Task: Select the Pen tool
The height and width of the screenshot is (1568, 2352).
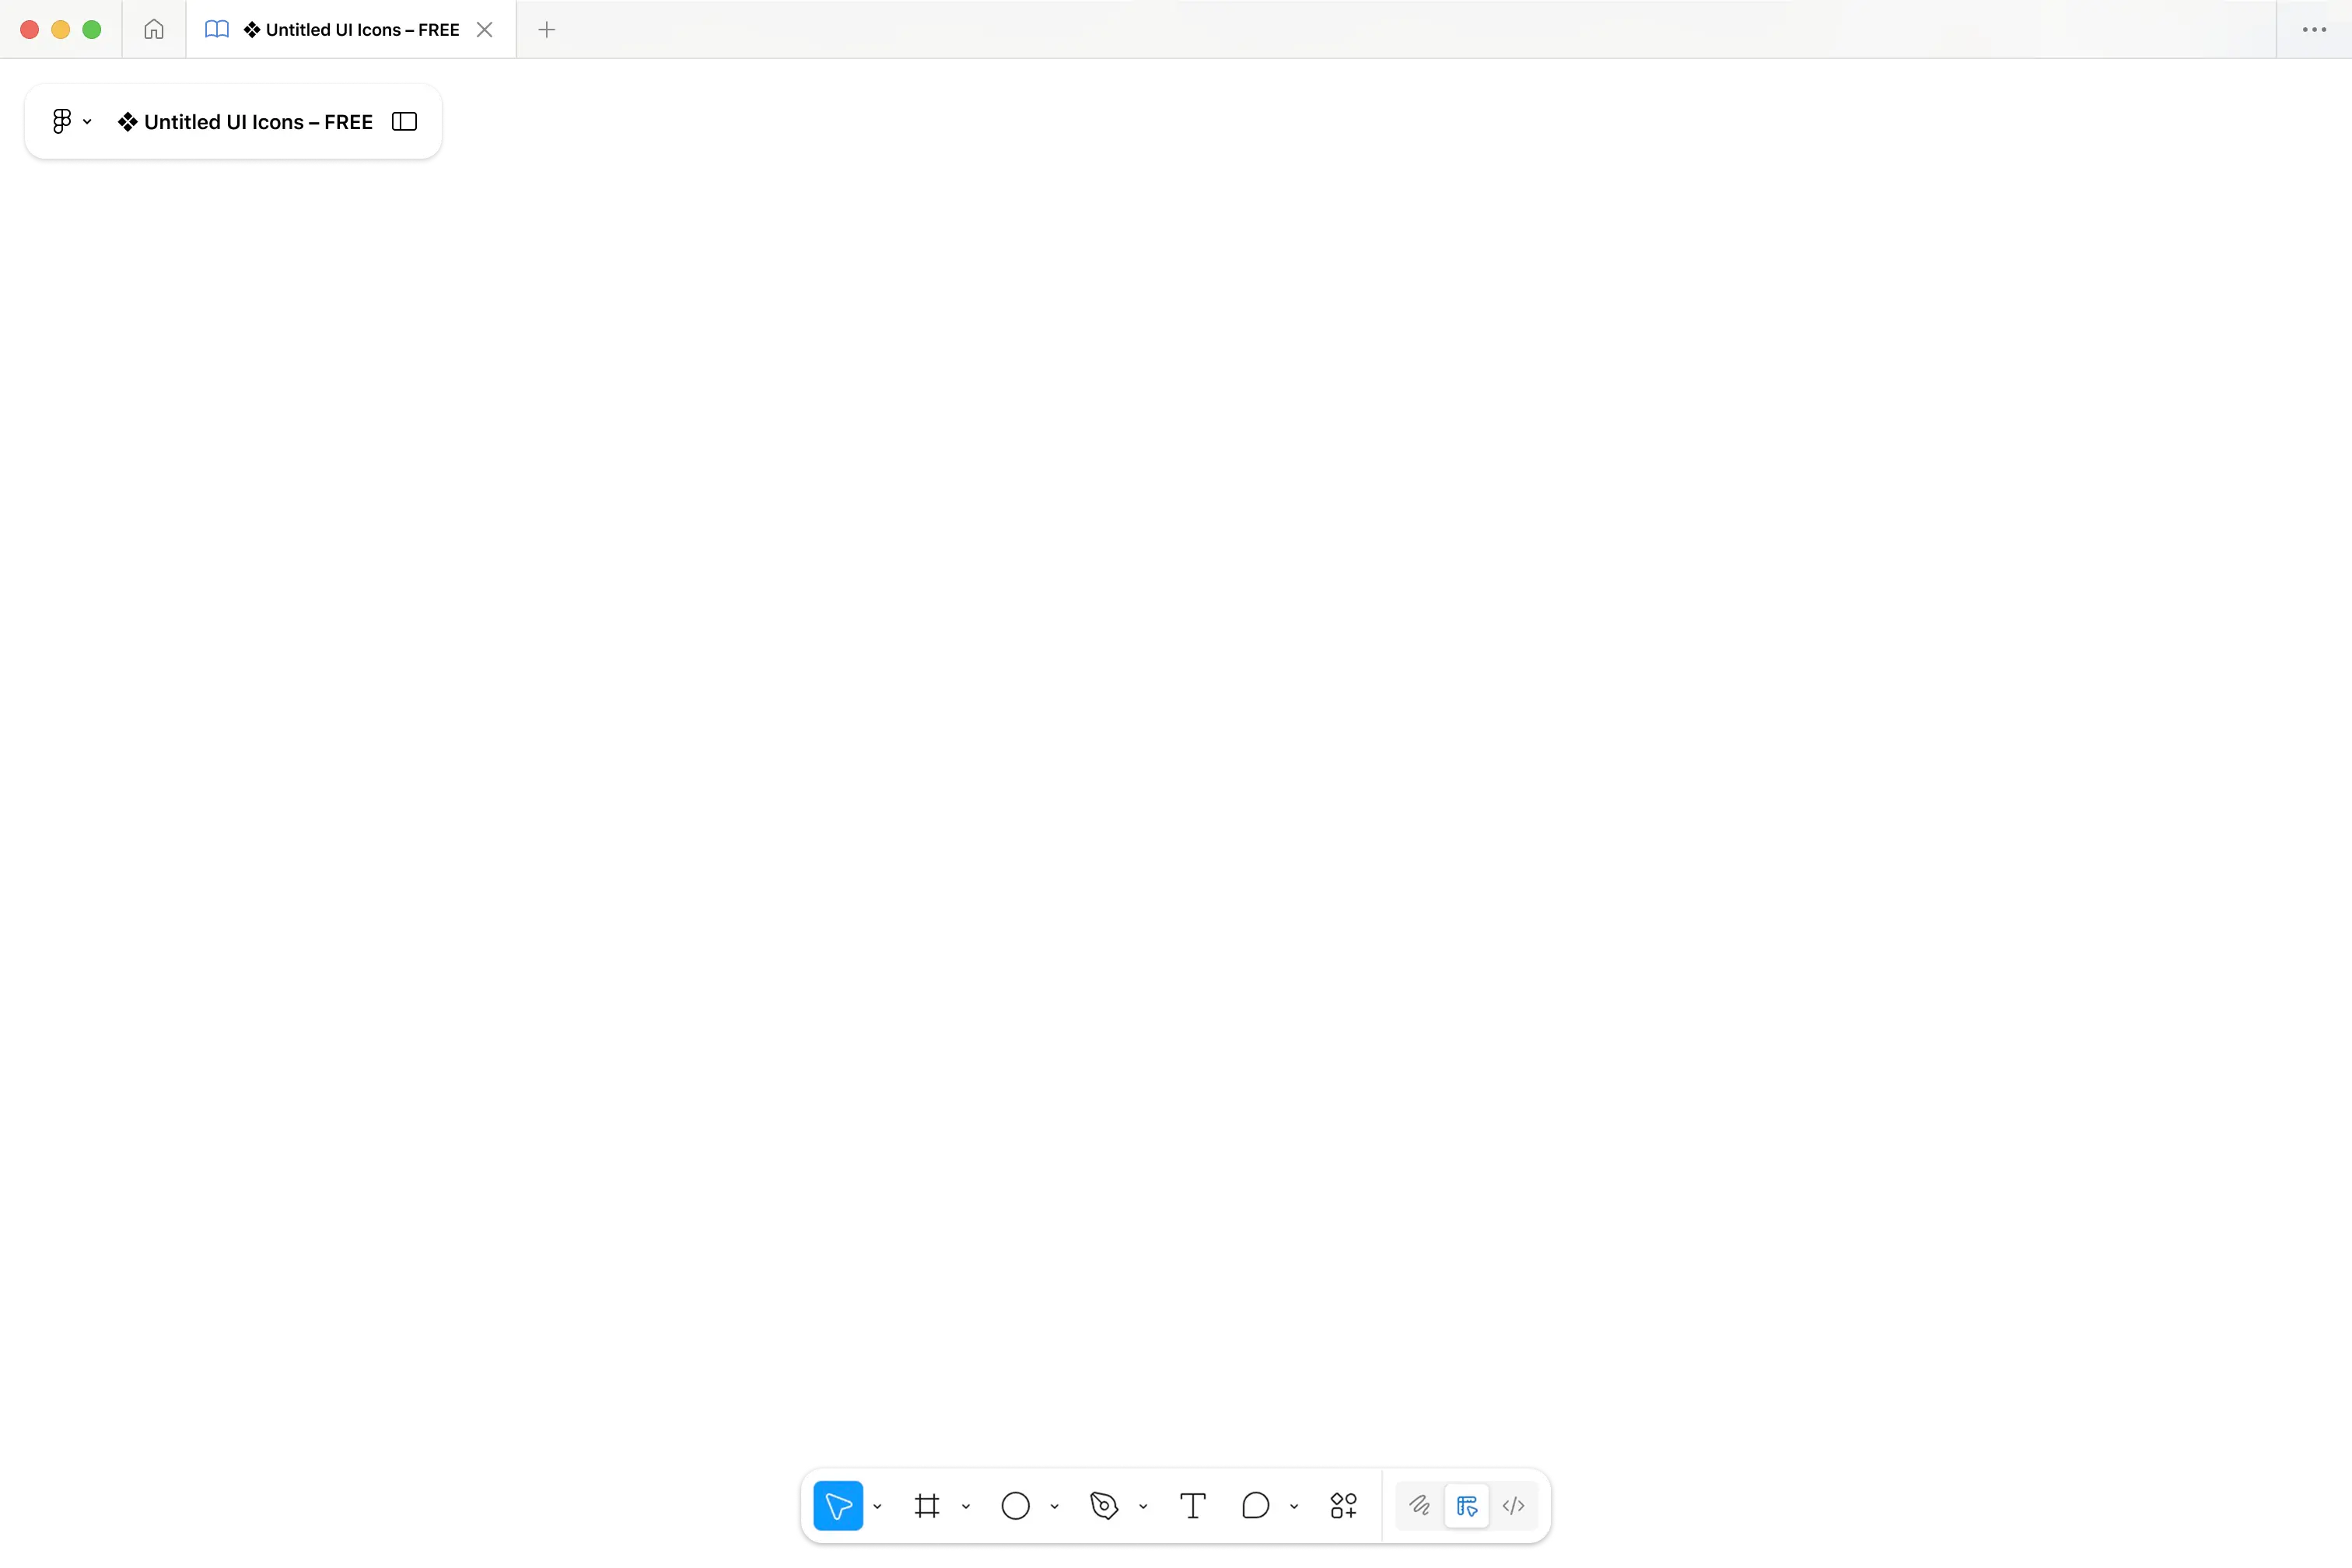Action: (x=1105, y=1505)
